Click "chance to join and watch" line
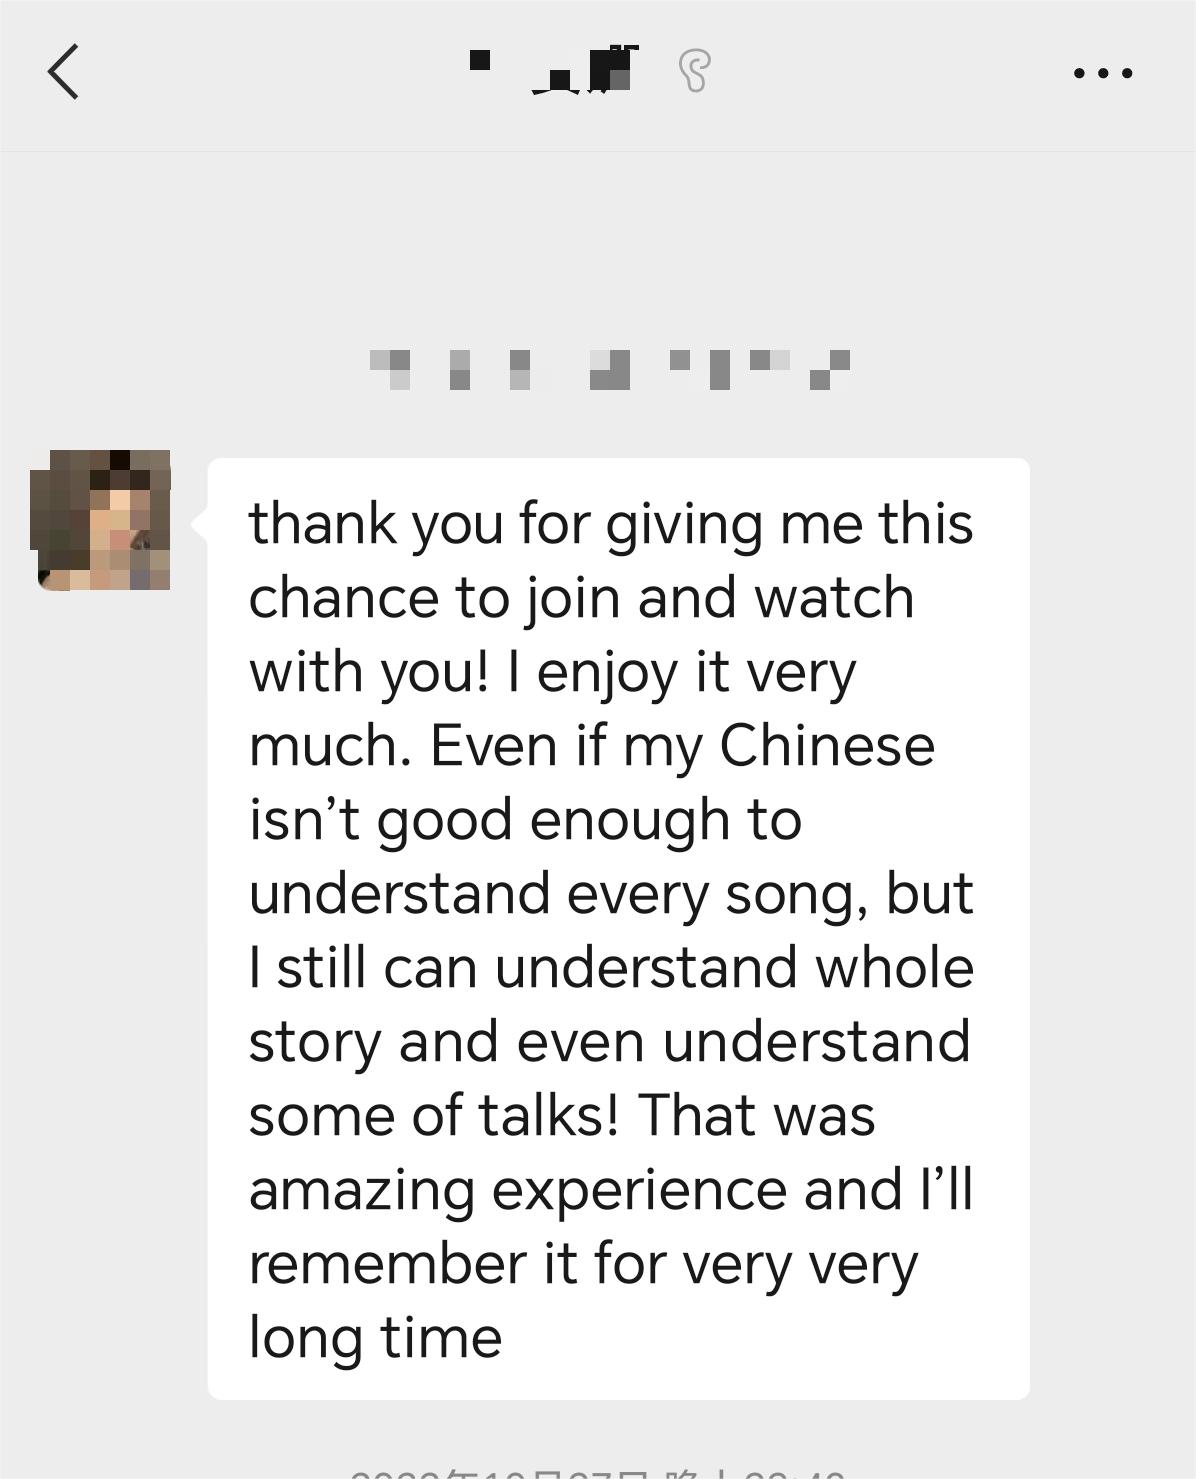Viewport: 1196px width, 1479px height. (581, 597)
